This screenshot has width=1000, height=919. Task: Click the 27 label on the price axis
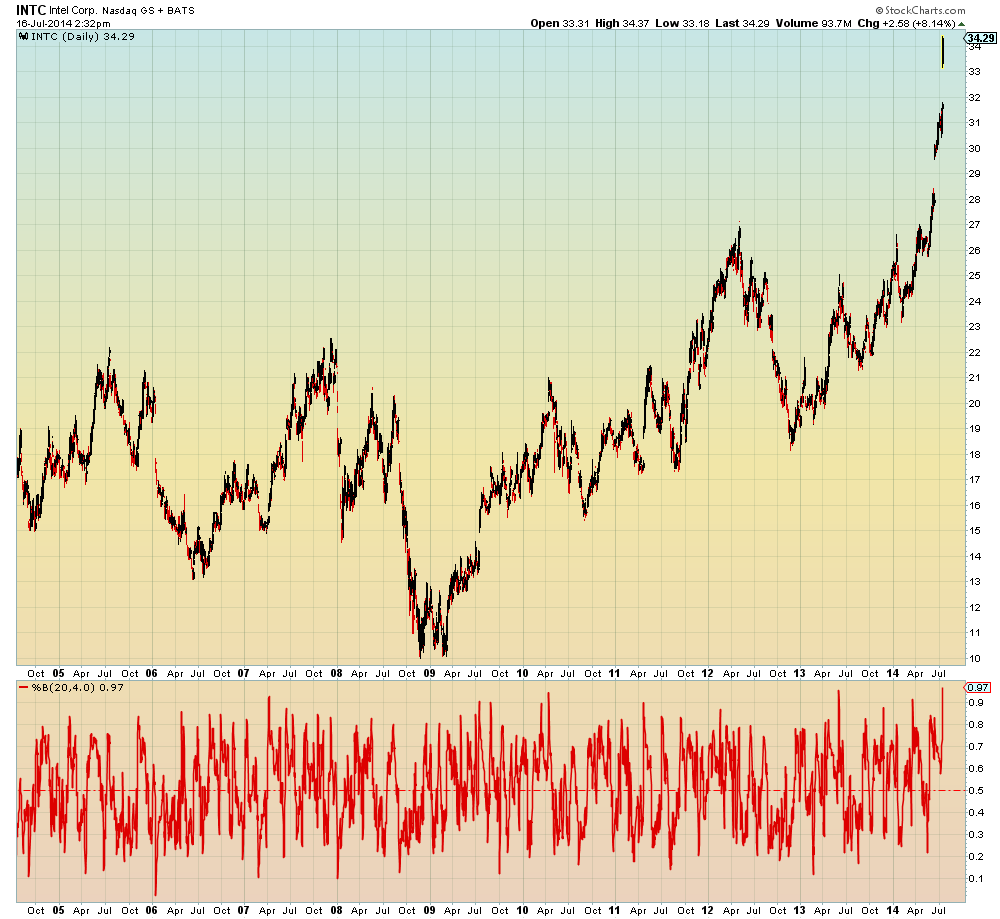(974, 224)
